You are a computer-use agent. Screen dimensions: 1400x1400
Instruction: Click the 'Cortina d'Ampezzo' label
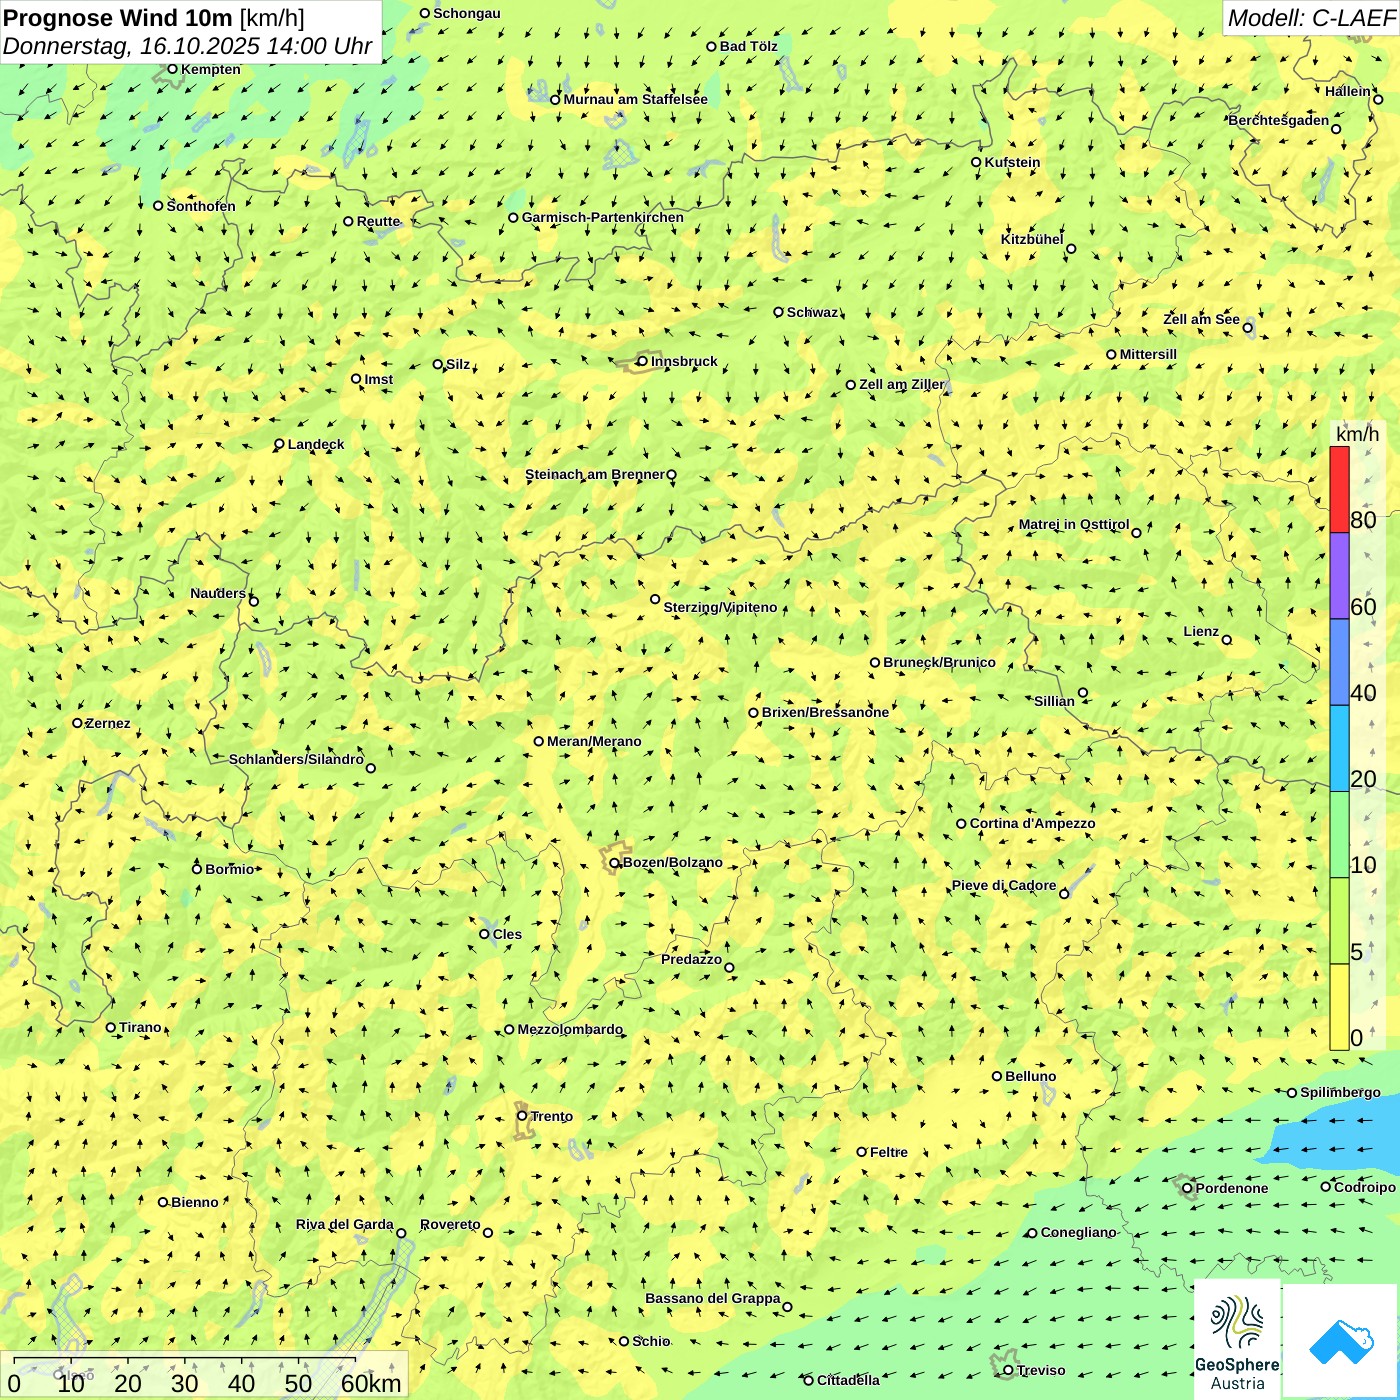point(1032,823)
